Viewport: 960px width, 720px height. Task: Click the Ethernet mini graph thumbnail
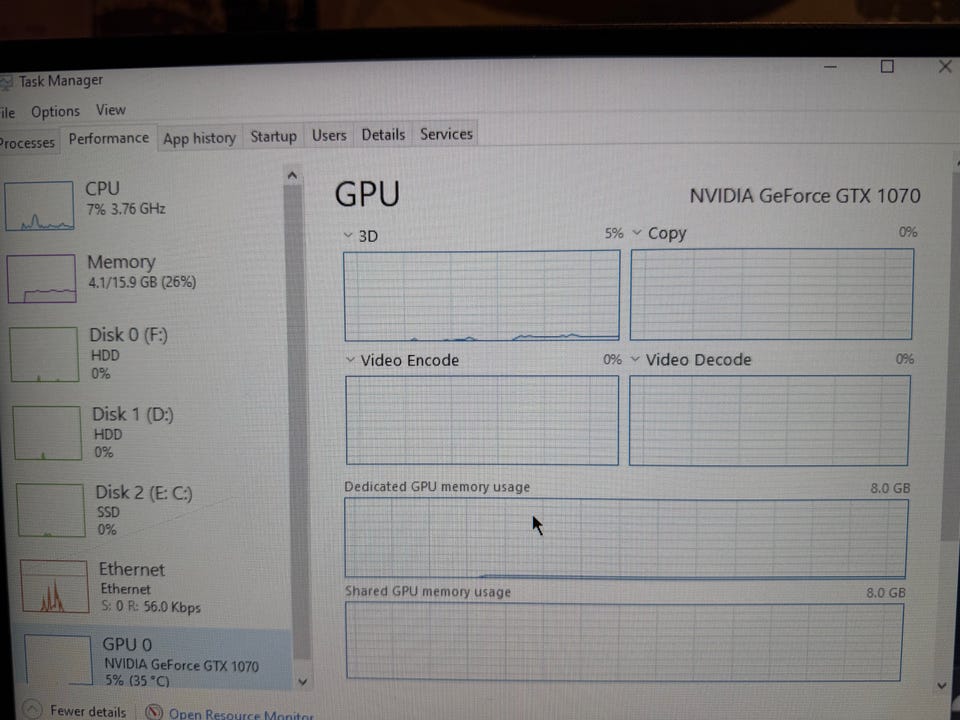point(54,587)
